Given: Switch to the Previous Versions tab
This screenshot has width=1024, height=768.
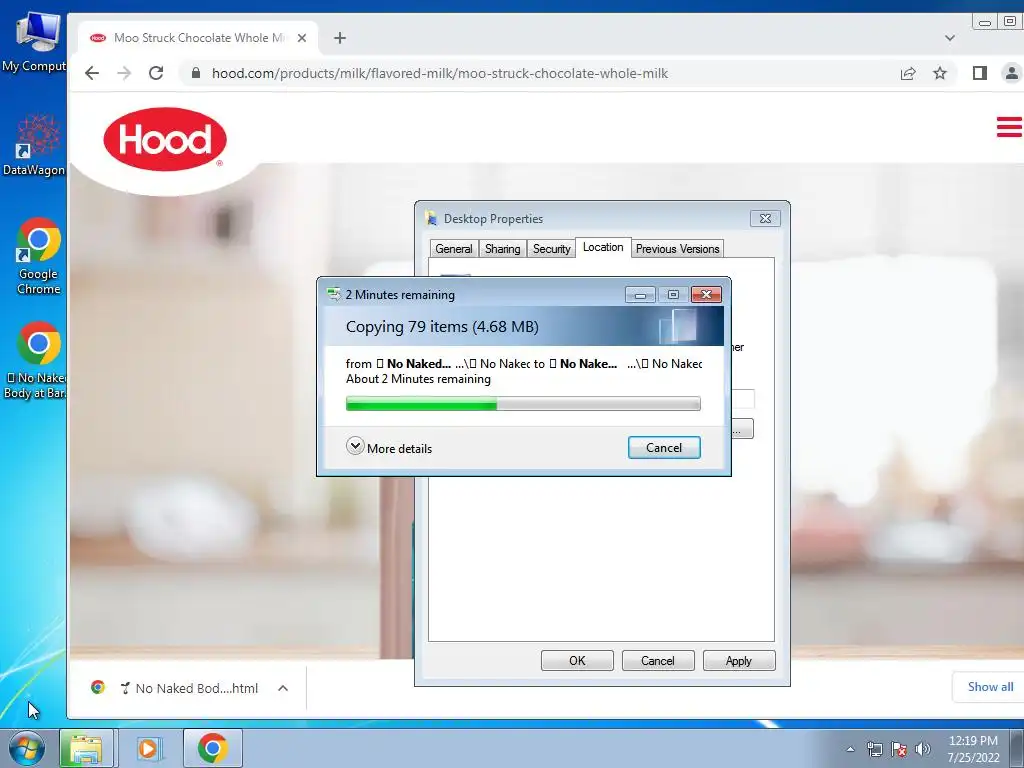Looking at the screenshot, I should [677, 249].
